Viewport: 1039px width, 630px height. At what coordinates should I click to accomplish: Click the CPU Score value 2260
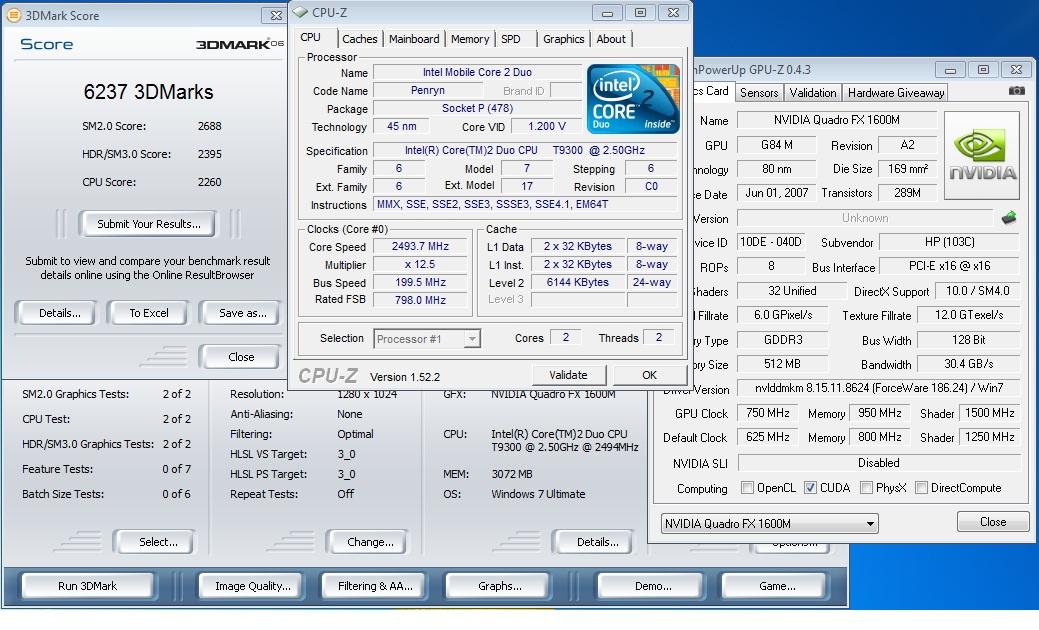pos(209,182)
